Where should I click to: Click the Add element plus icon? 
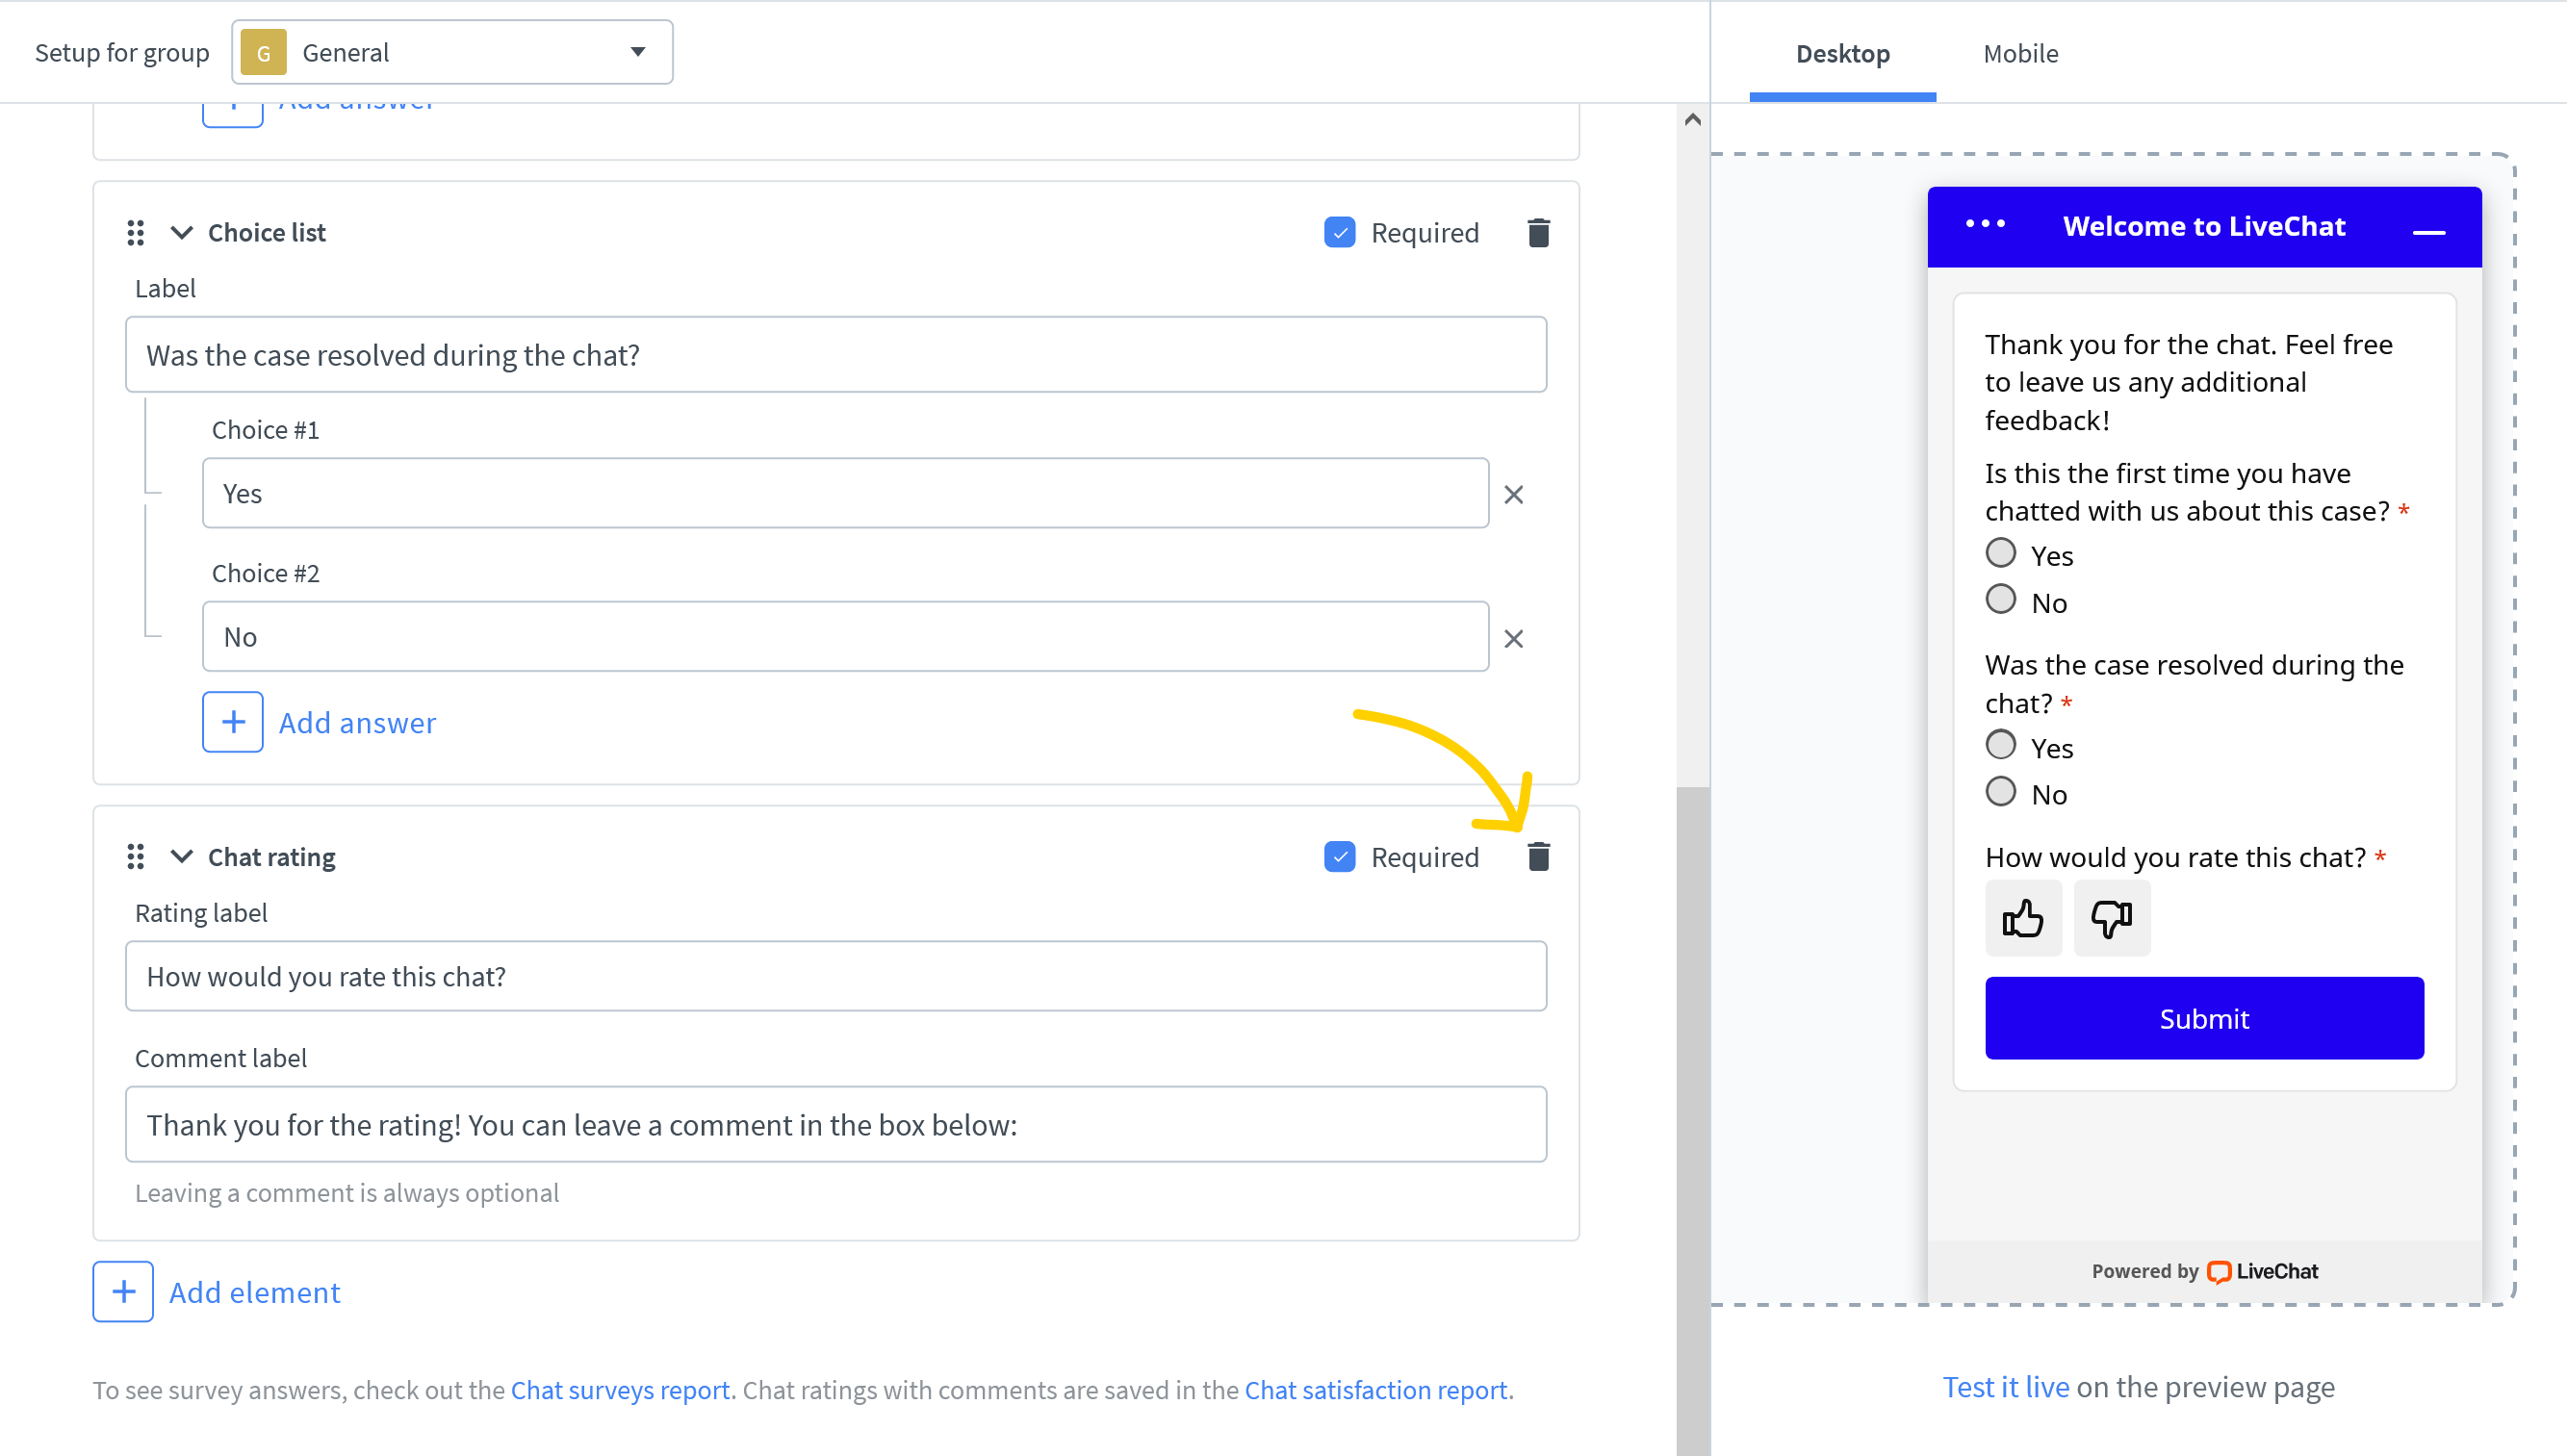coord(123,1290)
